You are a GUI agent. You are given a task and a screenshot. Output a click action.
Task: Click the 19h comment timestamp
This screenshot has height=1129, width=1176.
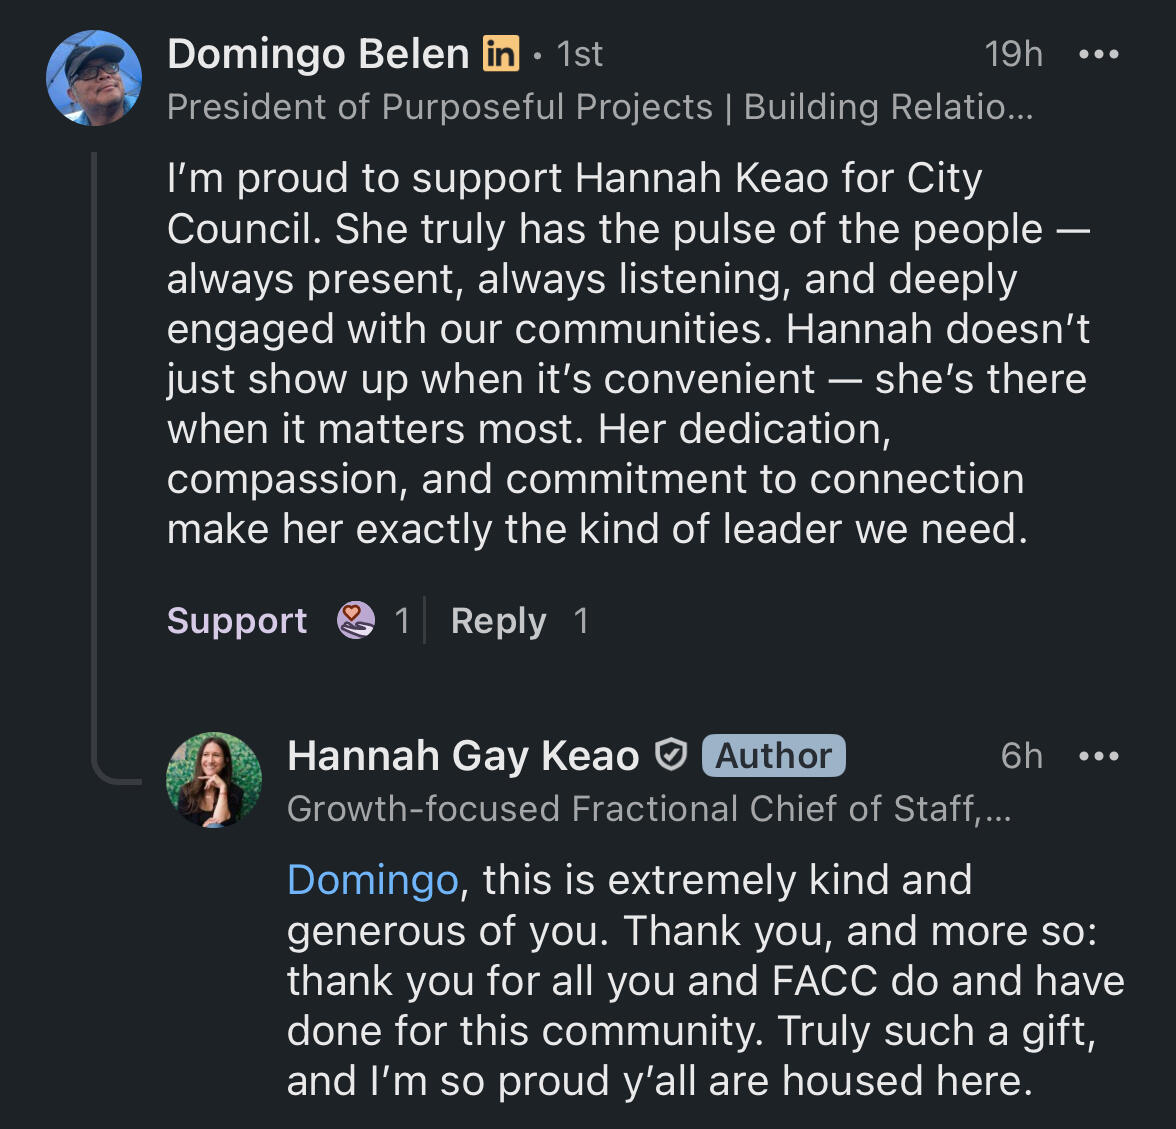[1013, 54]
